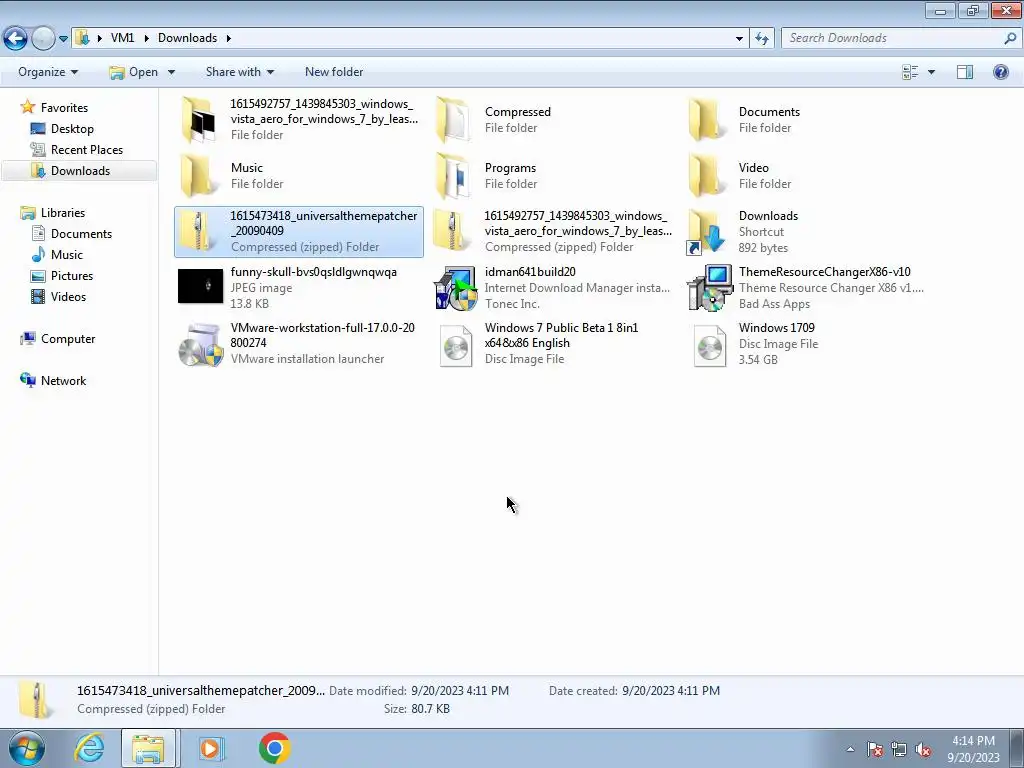Viewport: 1024px width, 768px height.
Task: Open the Share with menu
Action: [x=240, y=72]
